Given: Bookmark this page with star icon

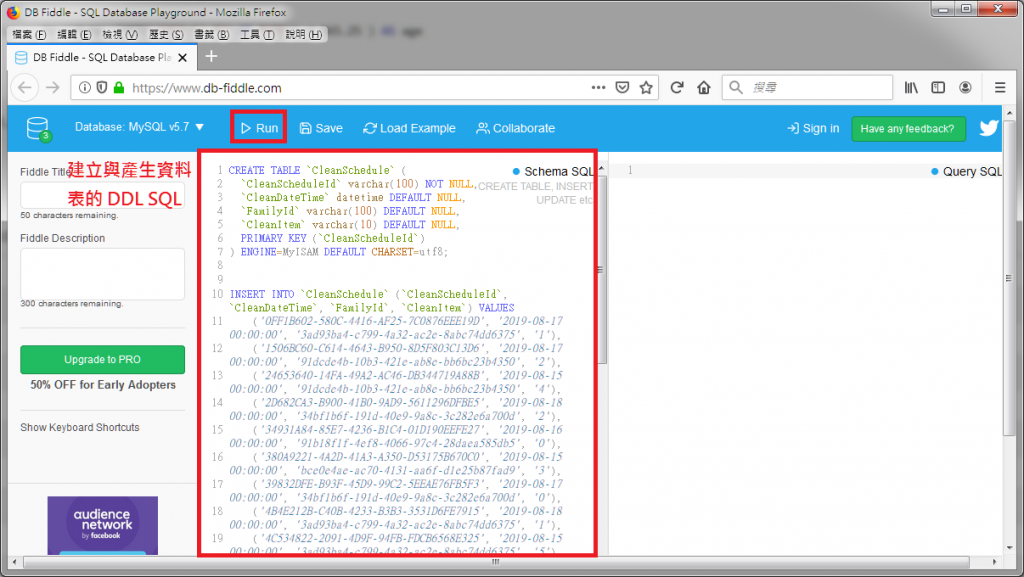Looking at the screenshot, I should 646,87.
